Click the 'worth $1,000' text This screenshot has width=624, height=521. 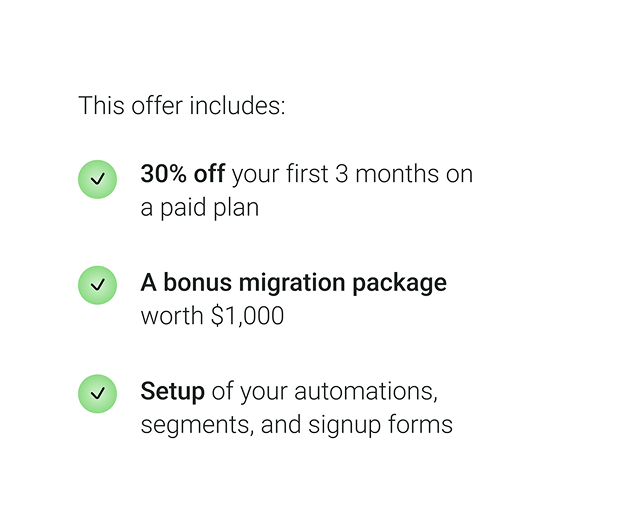pos(213,316)
